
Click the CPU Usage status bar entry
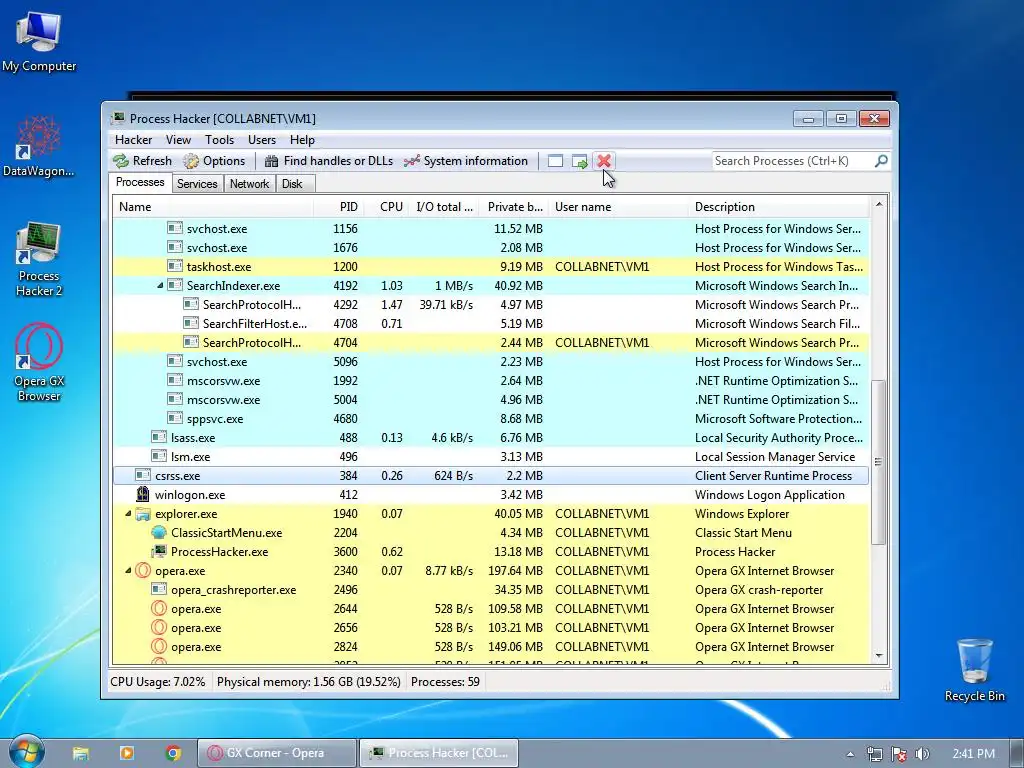(157, 682)
